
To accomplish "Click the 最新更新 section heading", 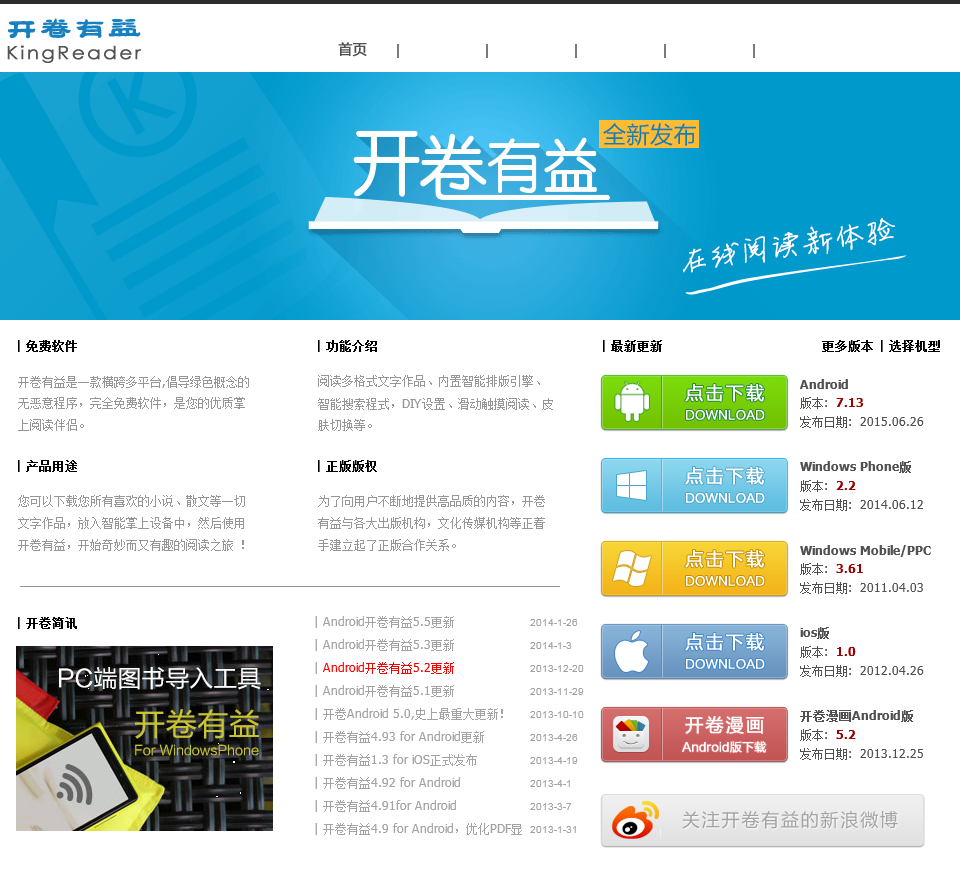I will 636,347.
